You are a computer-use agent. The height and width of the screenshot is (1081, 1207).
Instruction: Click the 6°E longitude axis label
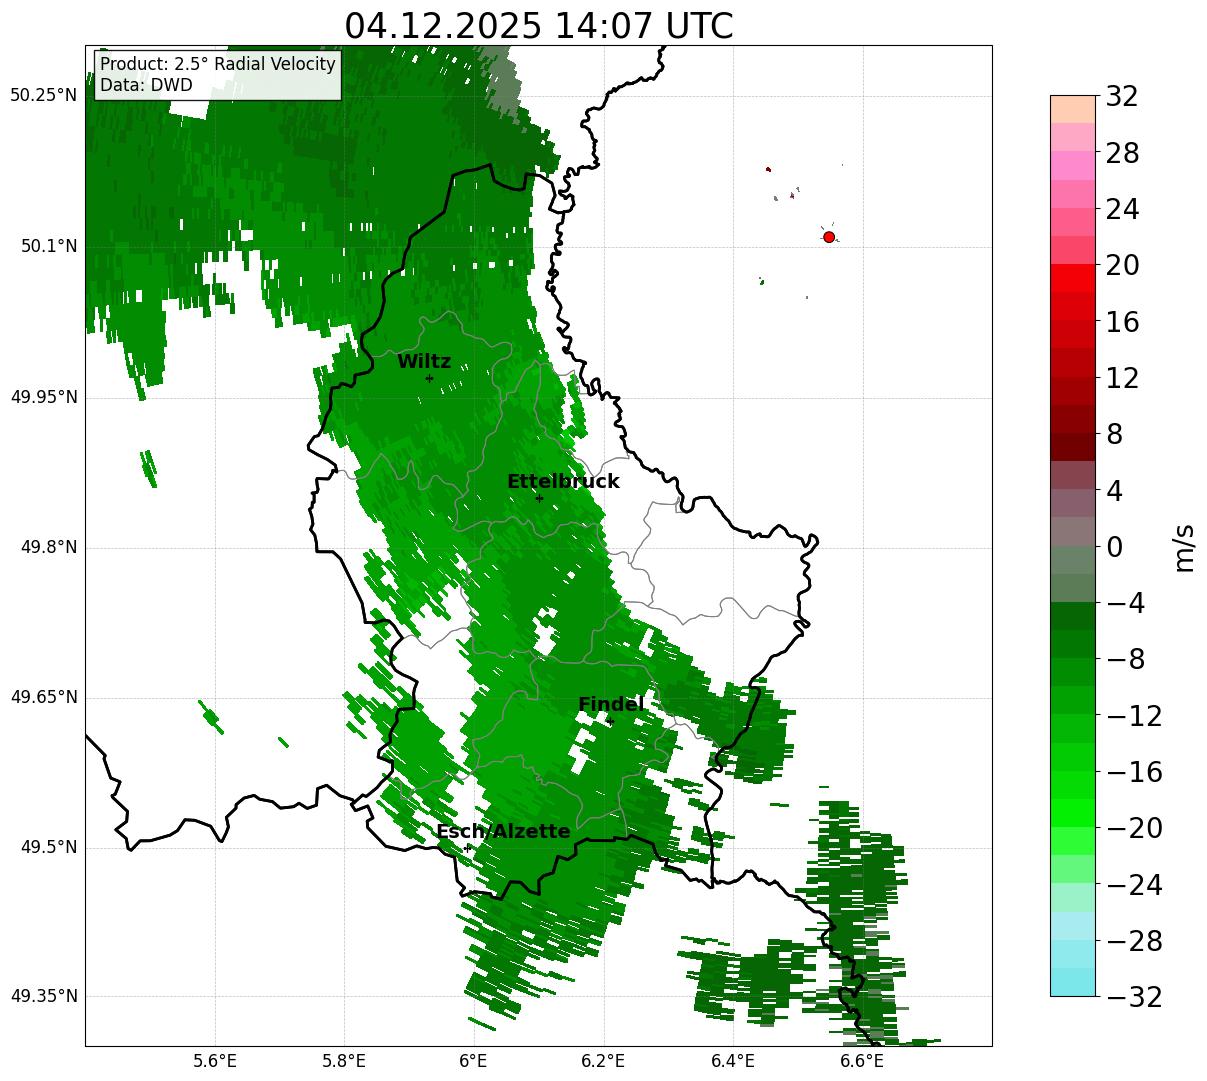[474, 1061]
